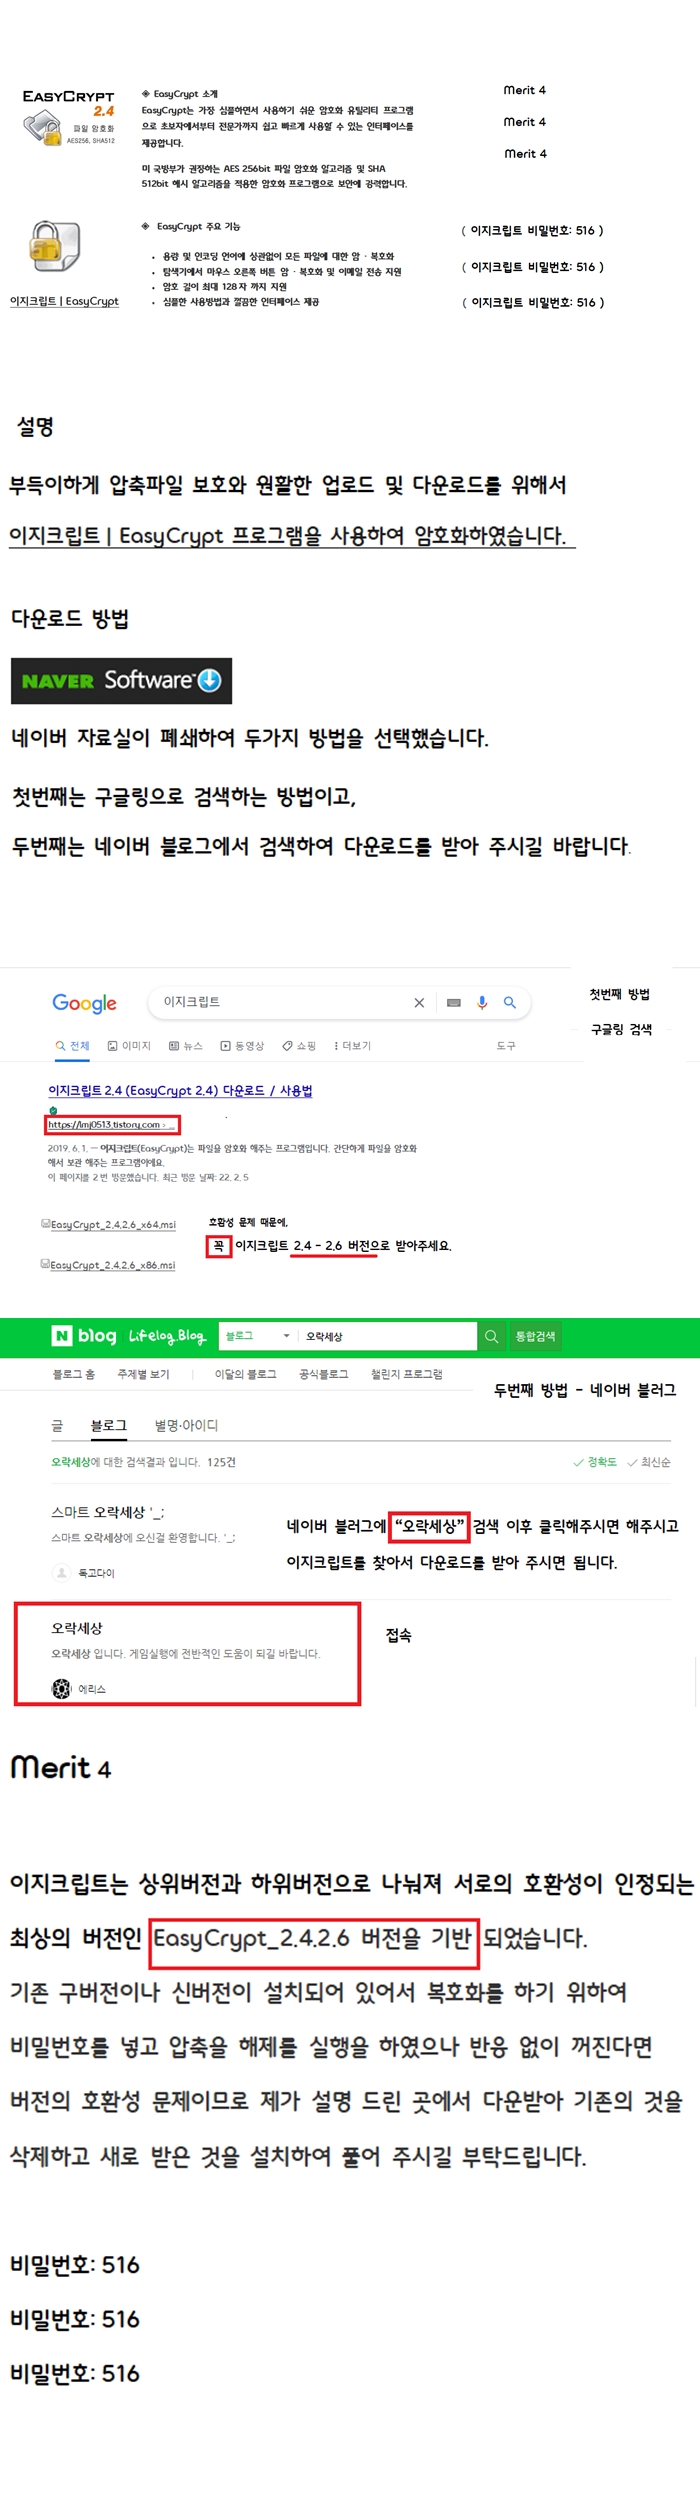Select 정확도 sort option

point(595,1462)
